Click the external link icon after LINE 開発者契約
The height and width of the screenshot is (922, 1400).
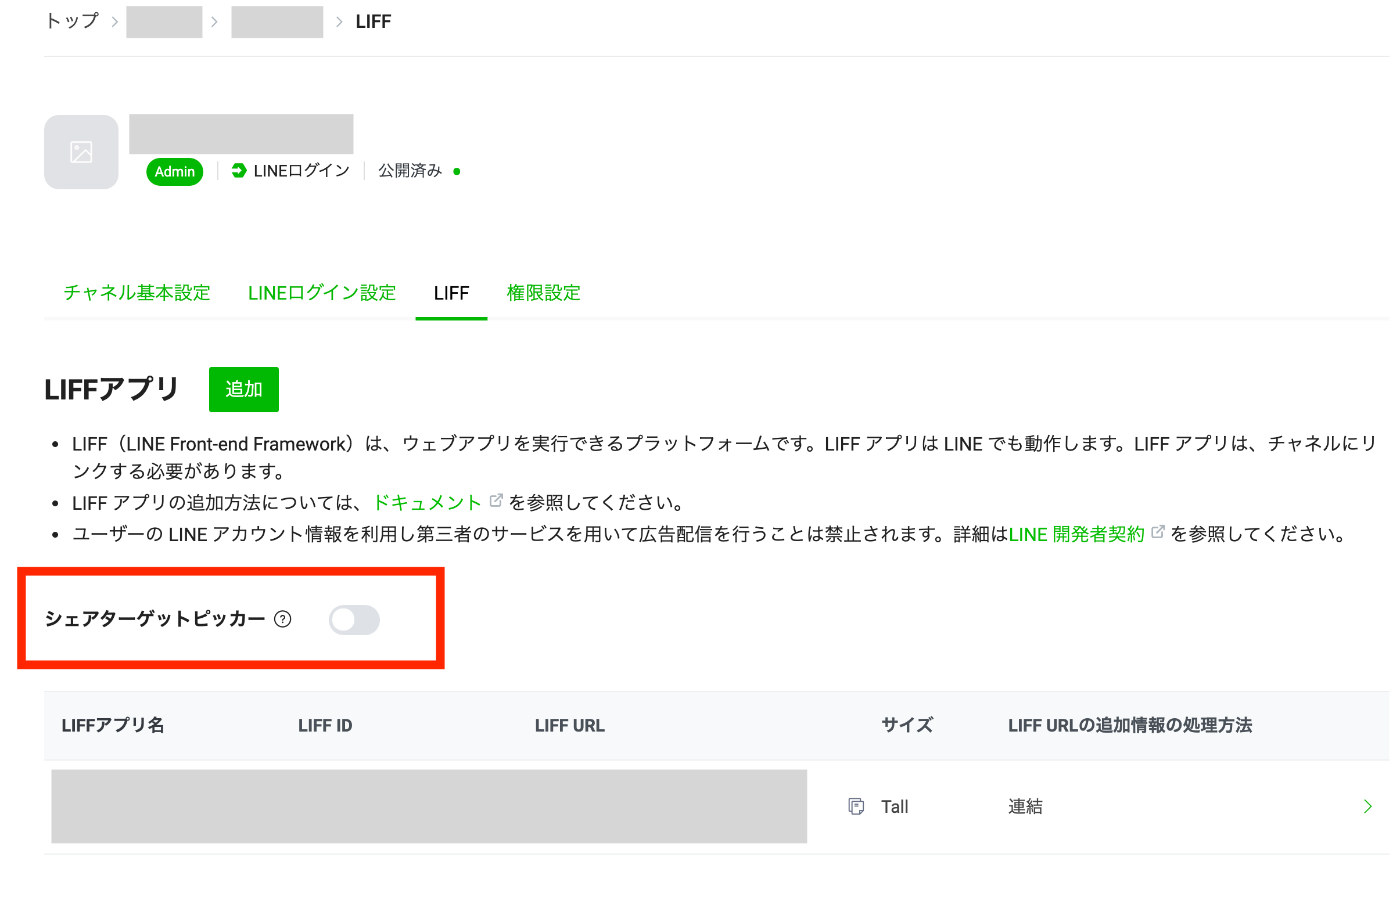[x=1158, y=532]
